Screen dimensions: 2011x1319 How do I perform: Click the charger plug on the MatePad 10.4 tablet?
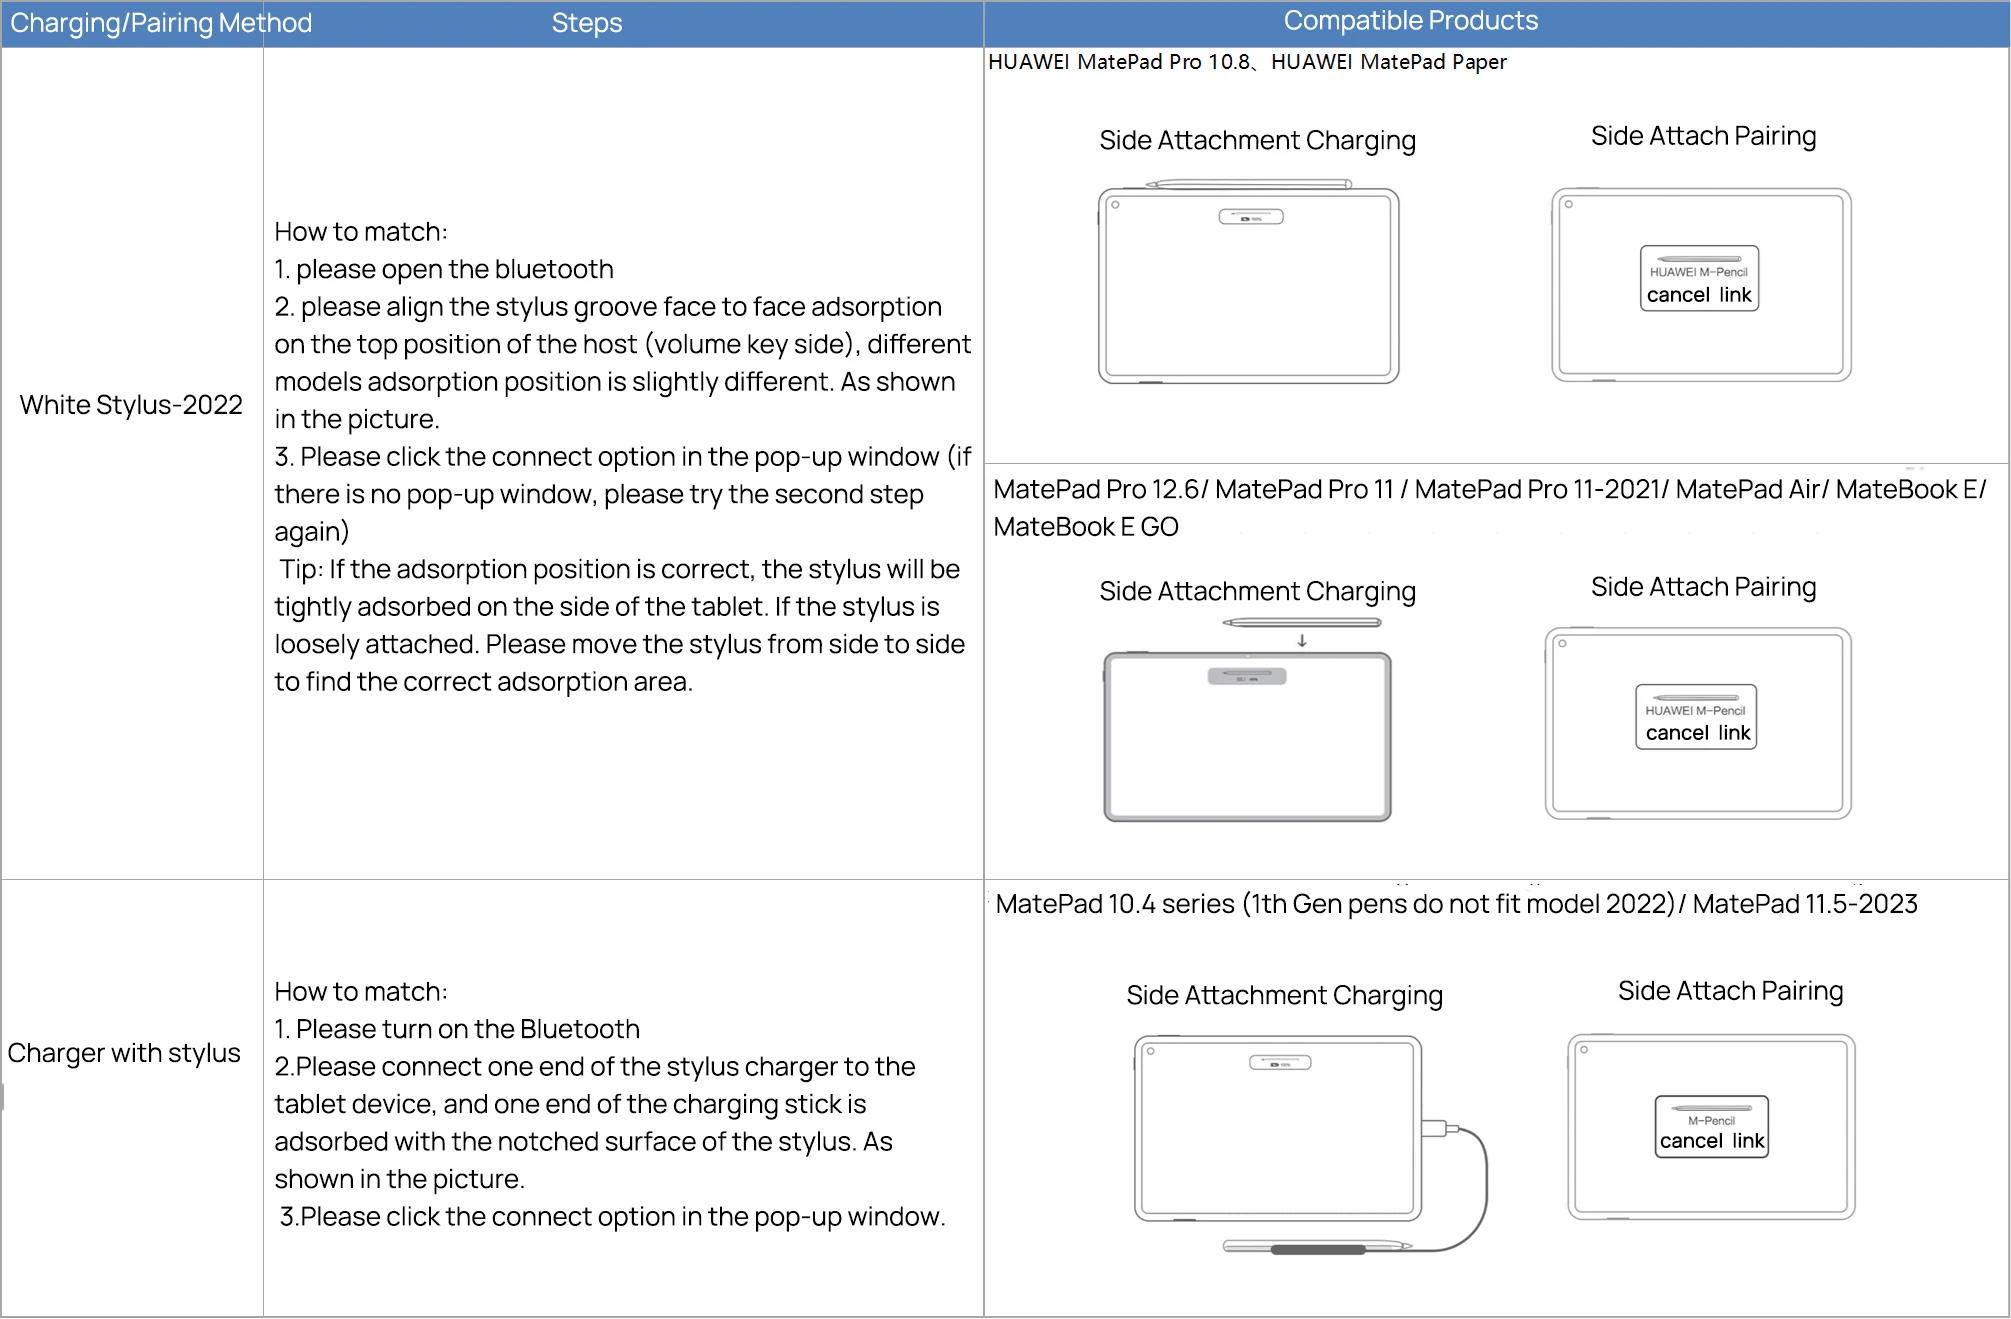(x=1435, y=1129)
